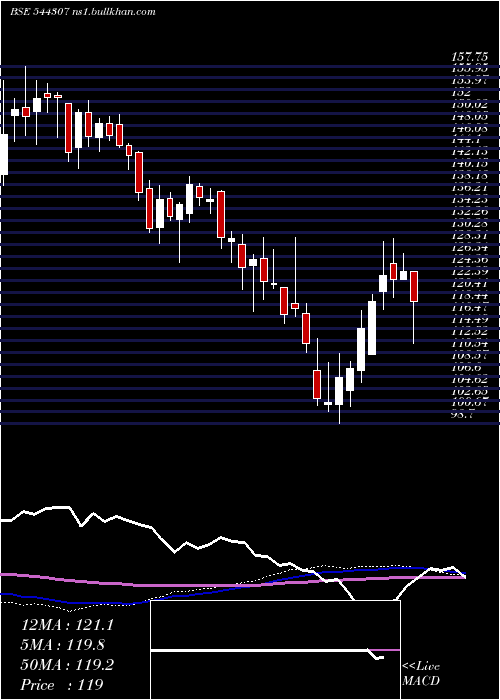Click the rightmost red candlestick
500x700 pixels.
[414, 287]
